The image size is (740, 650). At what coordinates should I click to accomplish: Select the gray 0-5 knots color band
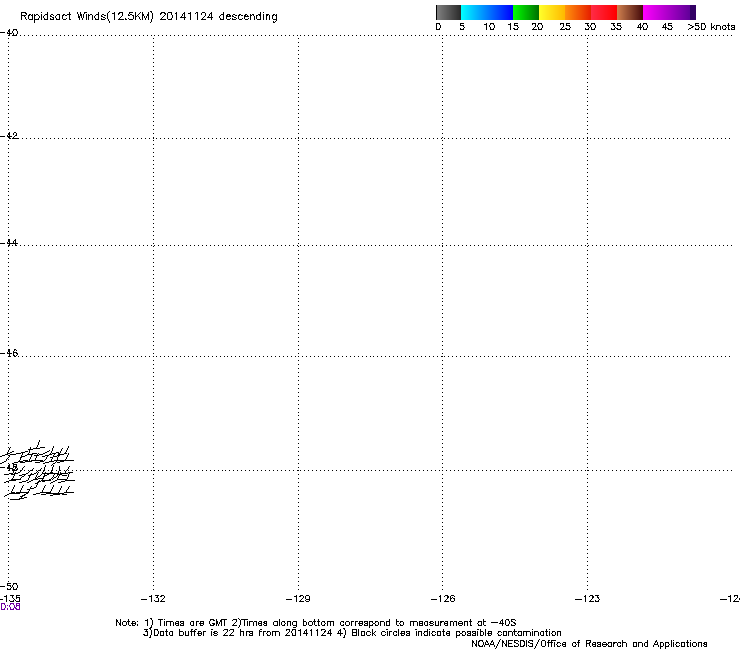point(448,12)
